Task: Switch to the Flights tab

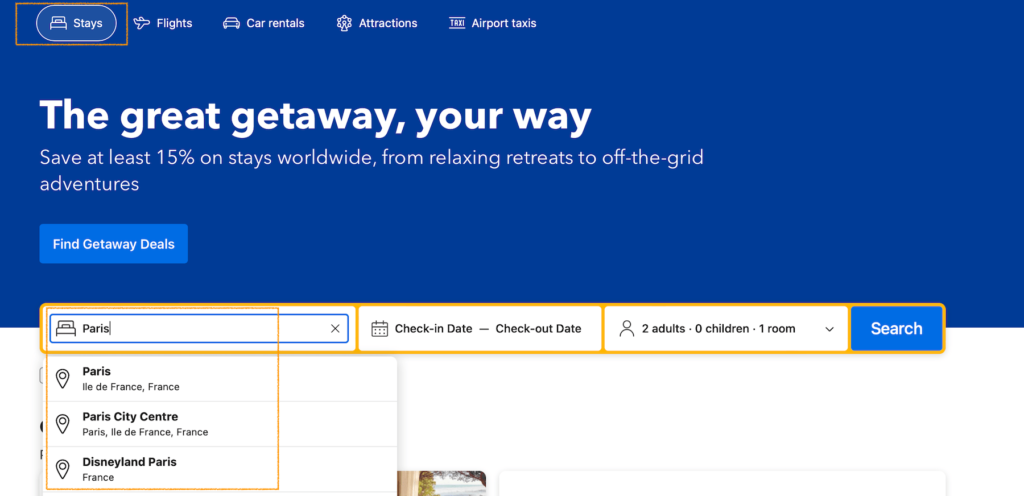Action: (163, 23)
